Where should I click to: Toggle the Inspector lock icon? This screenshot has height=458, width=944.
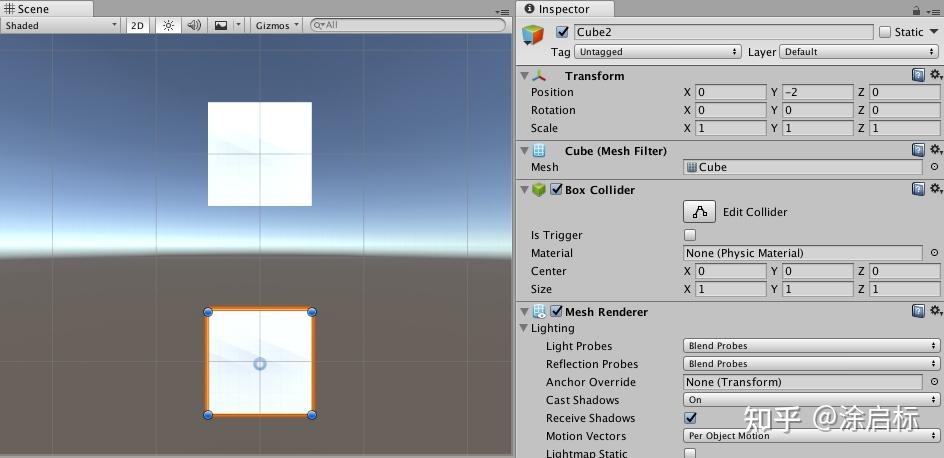(x=916, y=10)
